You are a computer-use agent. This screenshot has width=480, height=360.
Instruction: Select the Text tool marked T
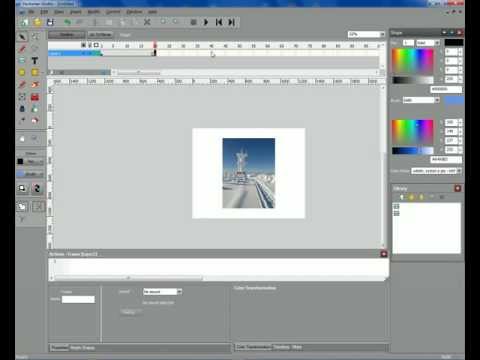click(x=35, y=61)
